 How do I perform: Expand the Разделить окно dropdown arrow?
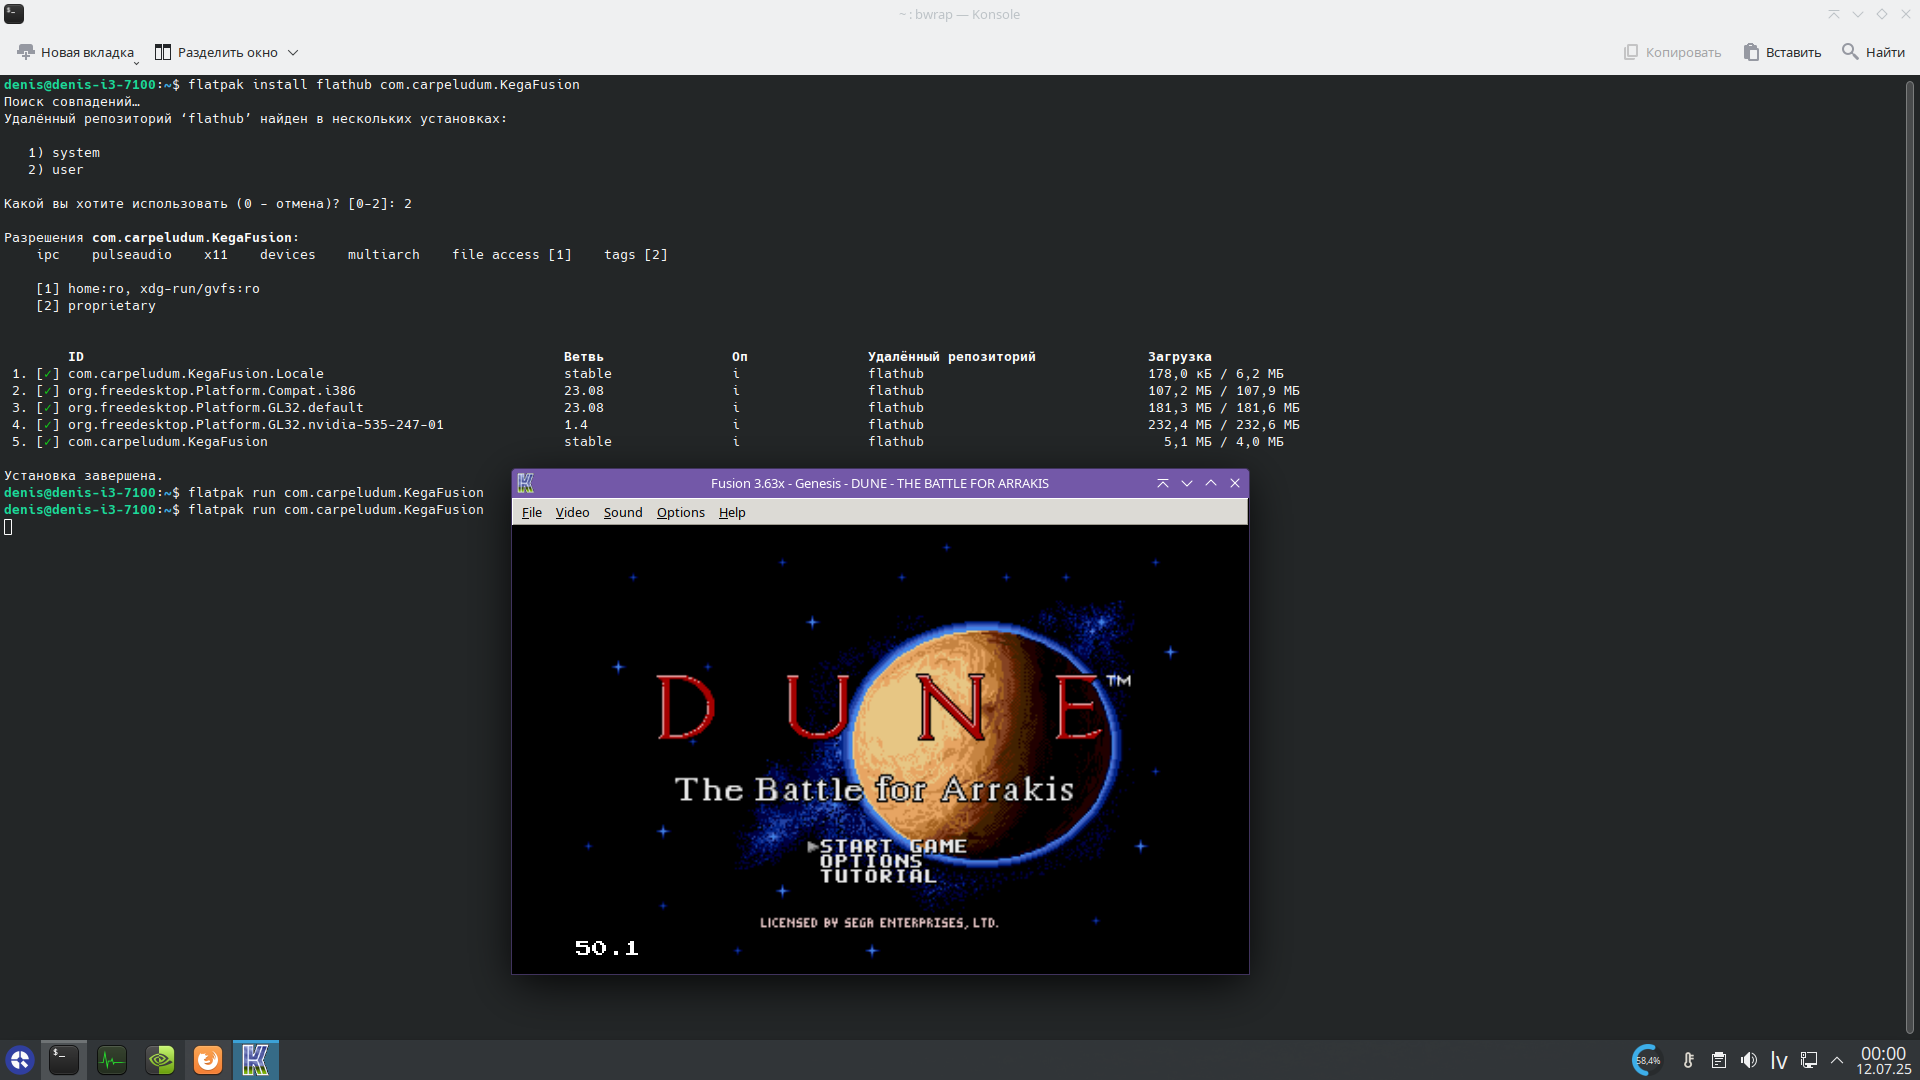click(293, 52)
